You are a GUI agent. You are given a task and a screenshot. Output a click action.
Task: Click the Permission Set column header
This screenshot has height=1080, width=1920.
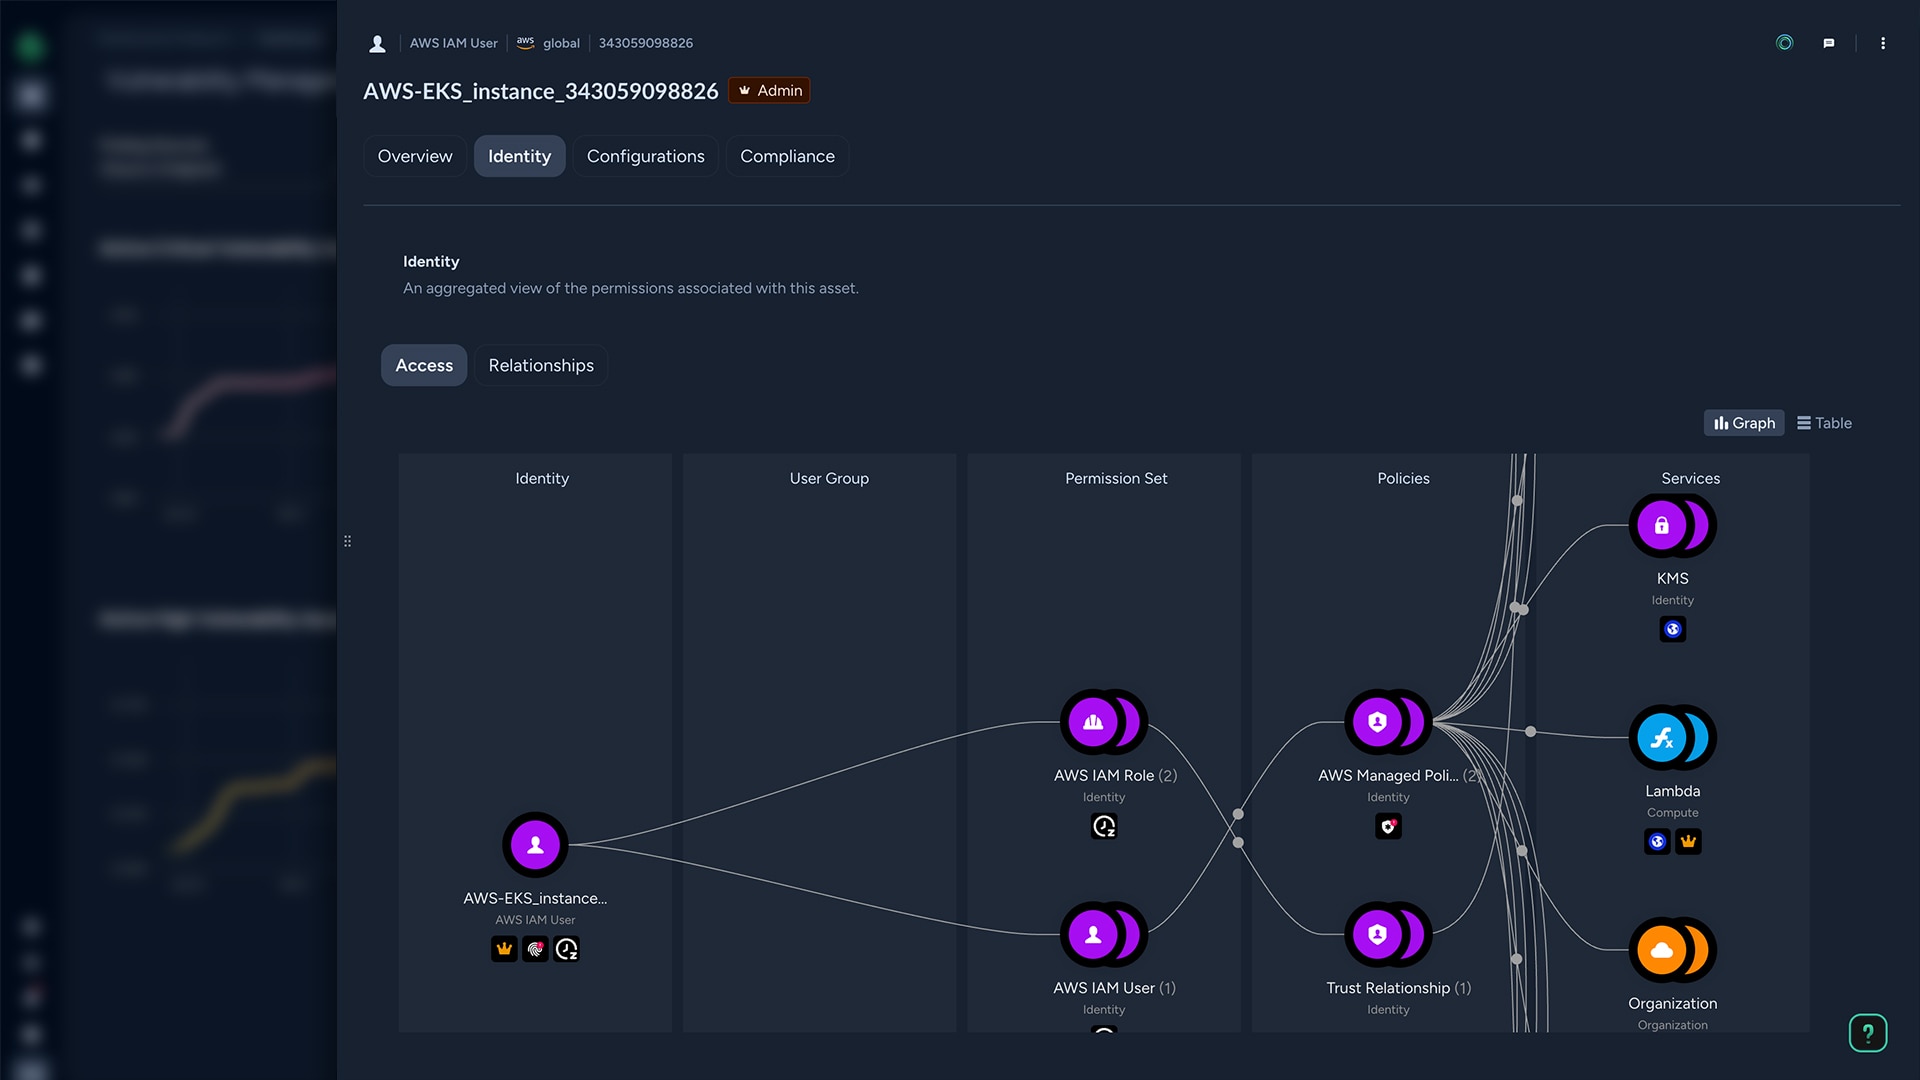1116,478
